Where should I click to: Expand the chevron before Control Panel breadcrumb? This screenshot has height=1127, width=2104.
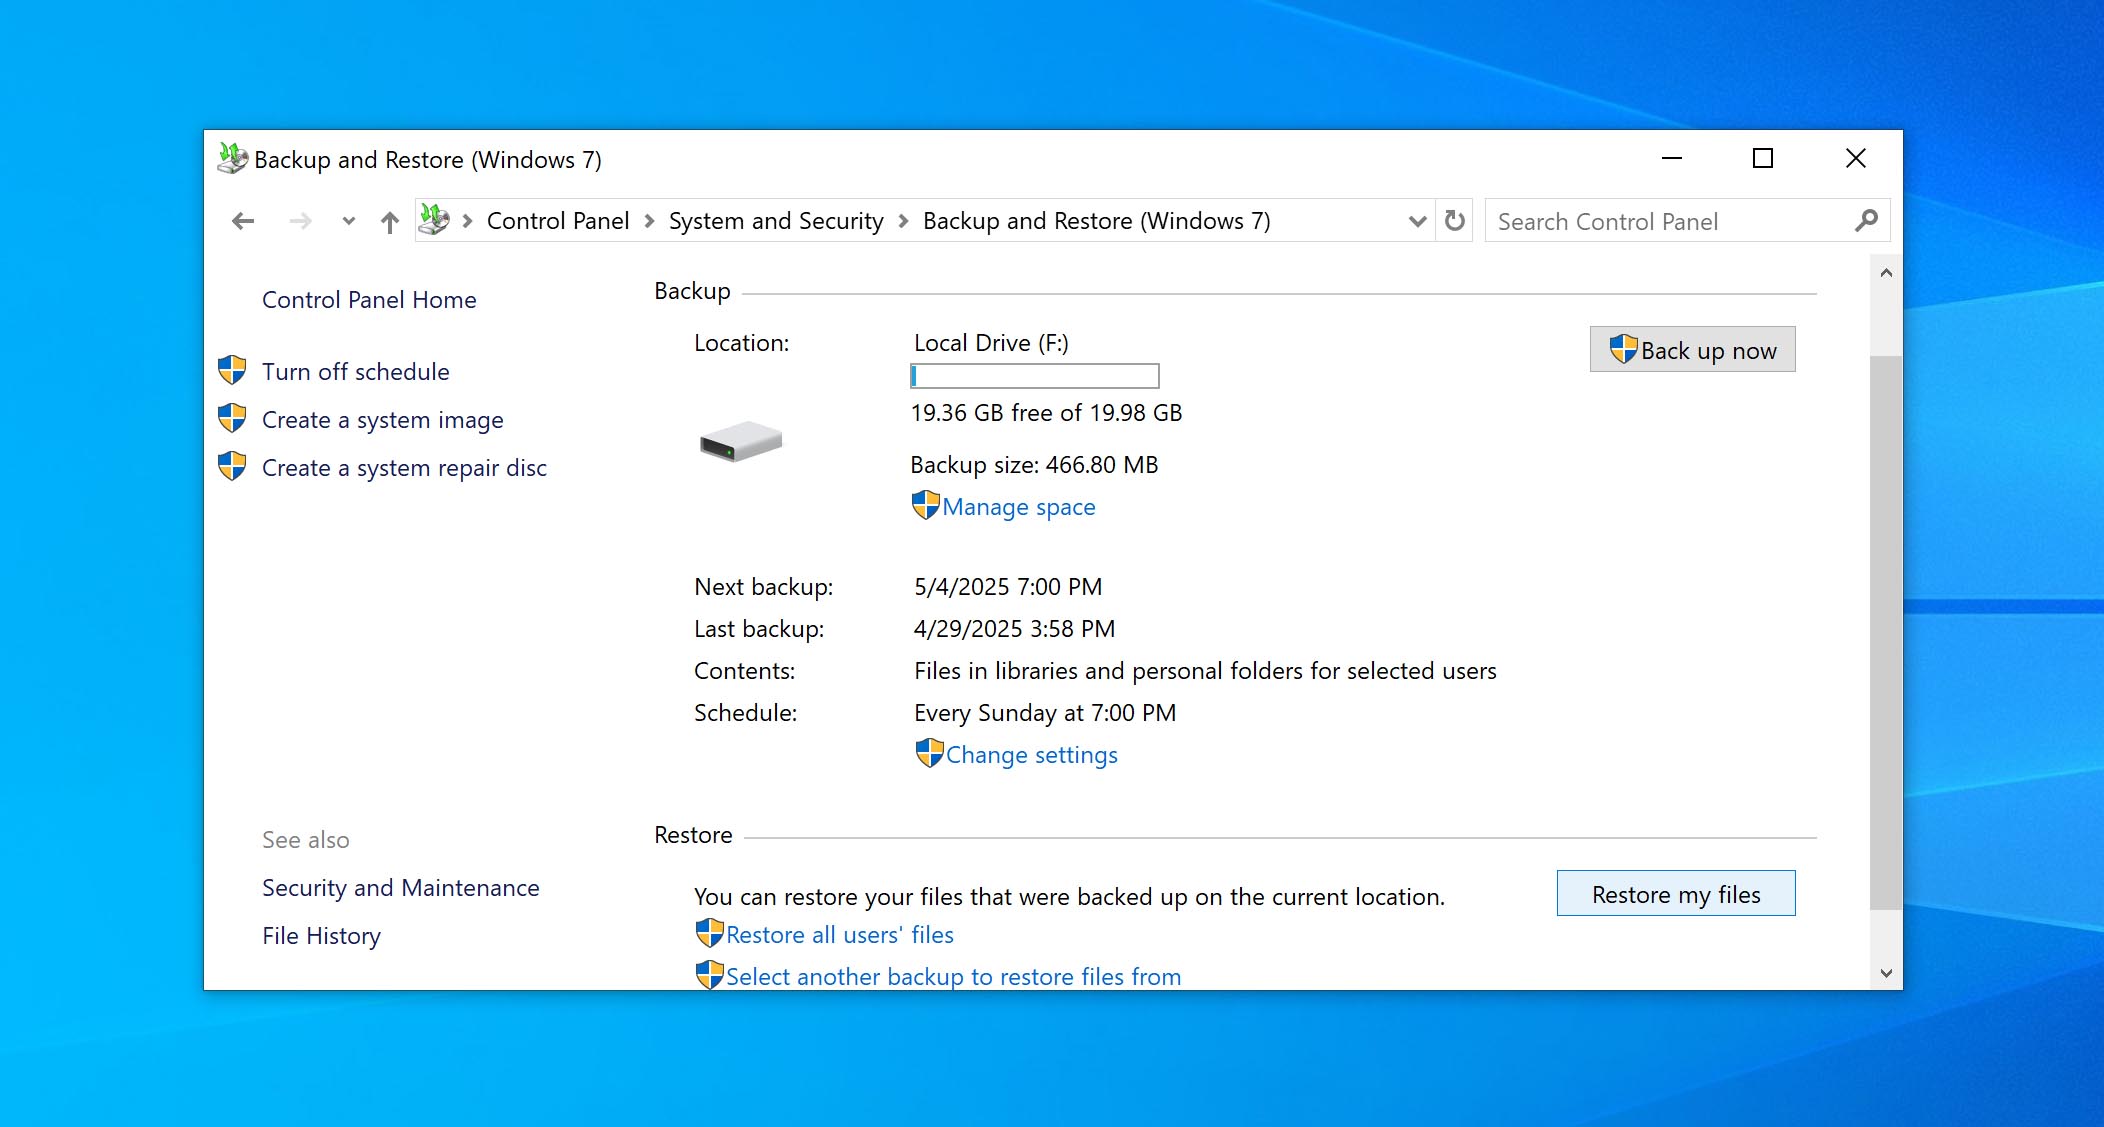(467, 221)
